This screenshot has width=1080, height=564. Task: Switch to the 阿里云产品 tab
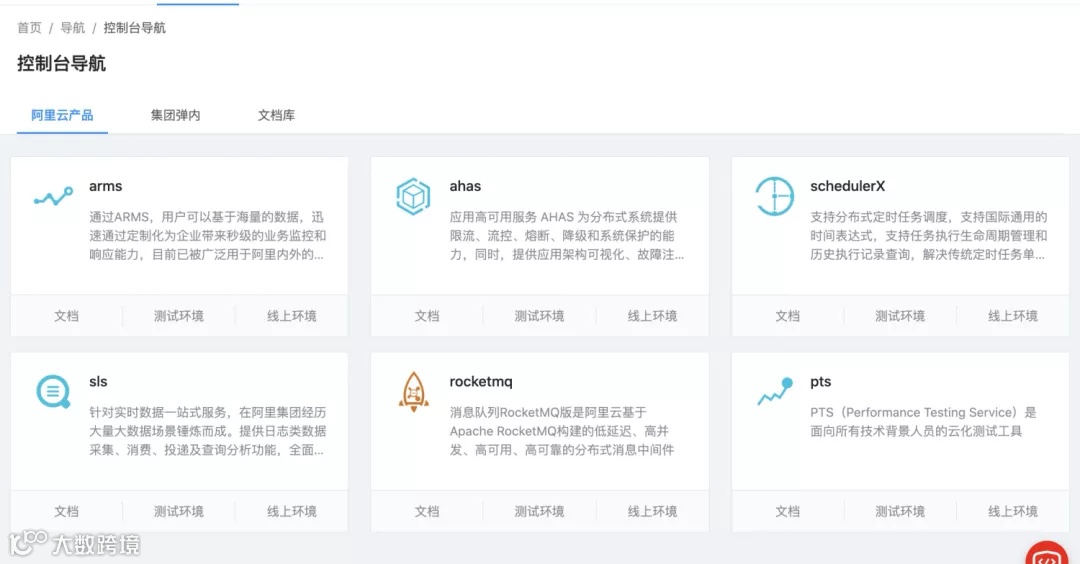(62, 115)
